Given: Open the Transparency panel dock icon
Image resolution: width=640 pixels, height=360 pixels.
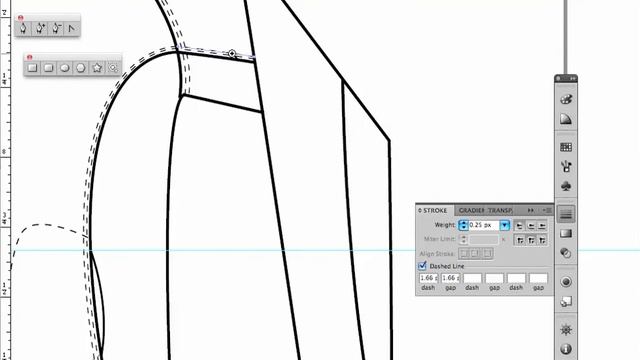Looking at the screenshot, I should point(566,253).
